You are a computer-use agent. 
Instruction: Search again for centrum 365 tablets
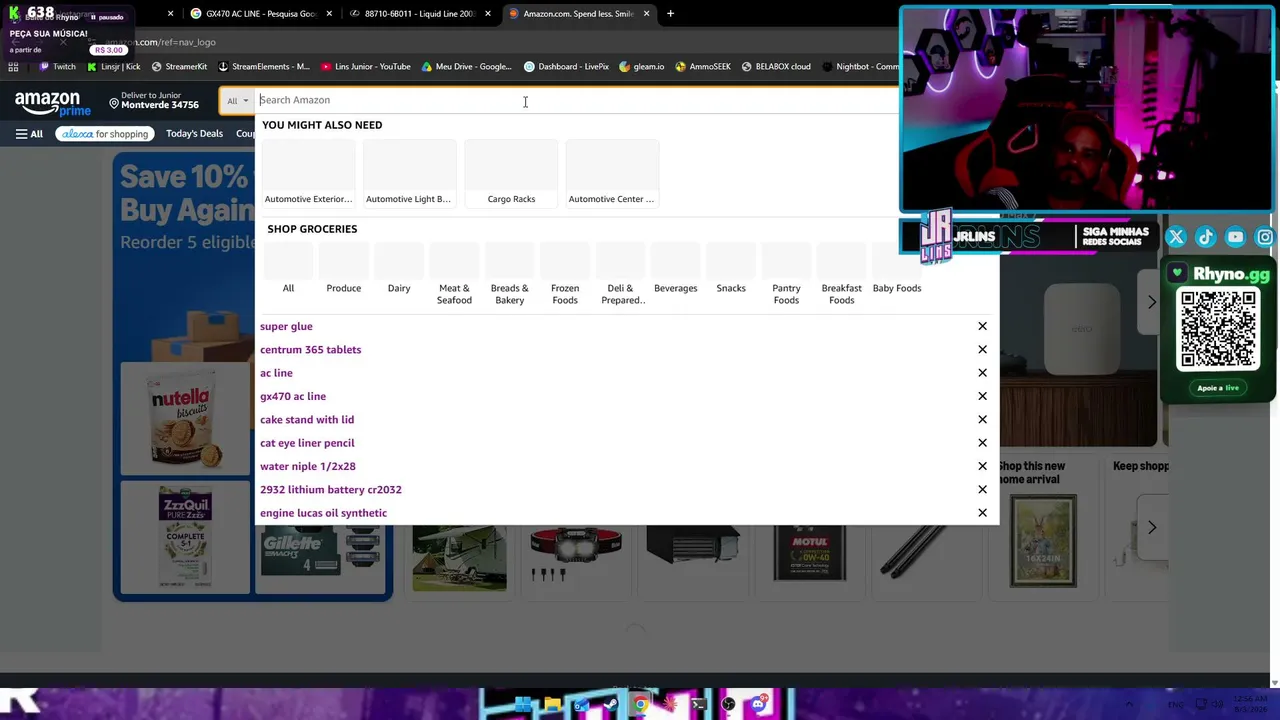click(310, 350)
